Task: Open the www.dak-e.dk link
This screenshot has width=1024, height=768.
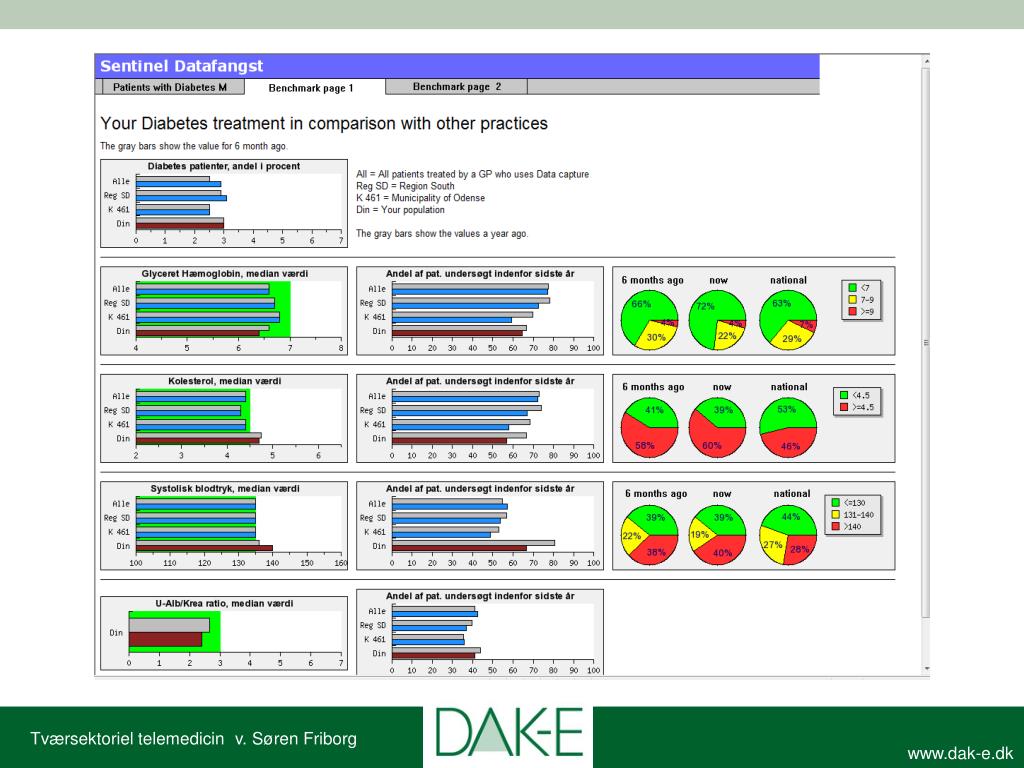Action: pos(960,754)
